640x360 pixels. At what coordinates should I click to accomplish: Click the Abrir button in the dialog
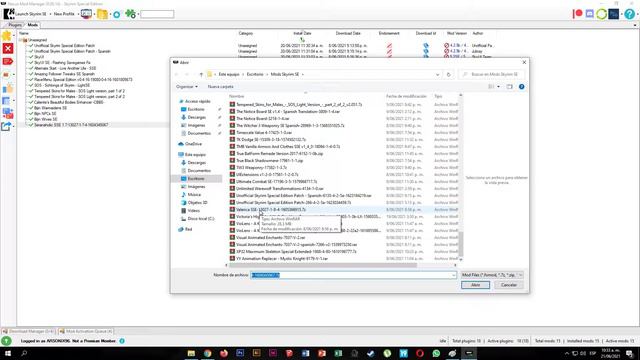pyautogui.click(x=475, y=285)
